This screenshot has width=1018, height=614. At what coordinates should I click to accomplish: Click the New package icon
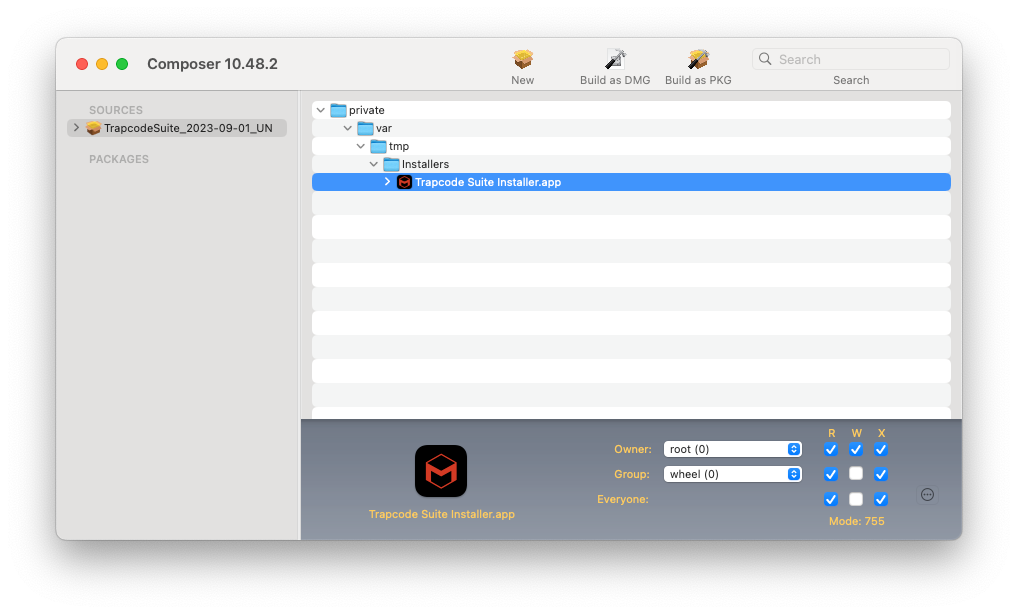(x=523, y=59)
